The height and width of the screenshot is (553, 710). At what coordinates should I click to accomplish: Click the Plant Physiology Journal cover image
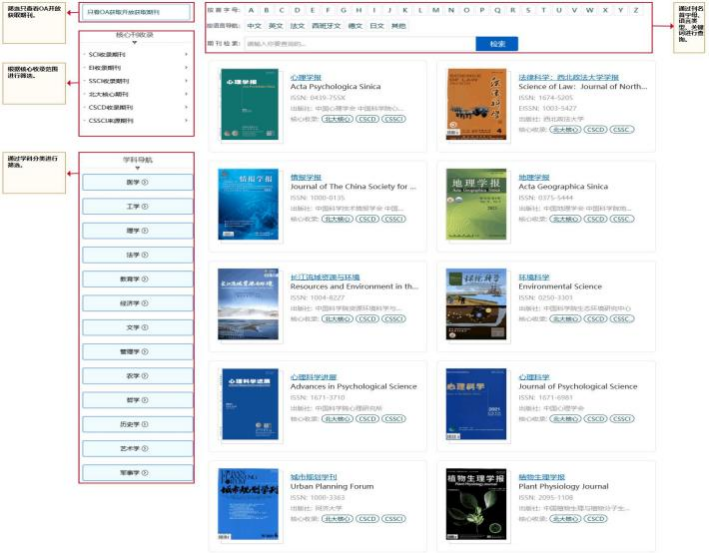[476, 501]
